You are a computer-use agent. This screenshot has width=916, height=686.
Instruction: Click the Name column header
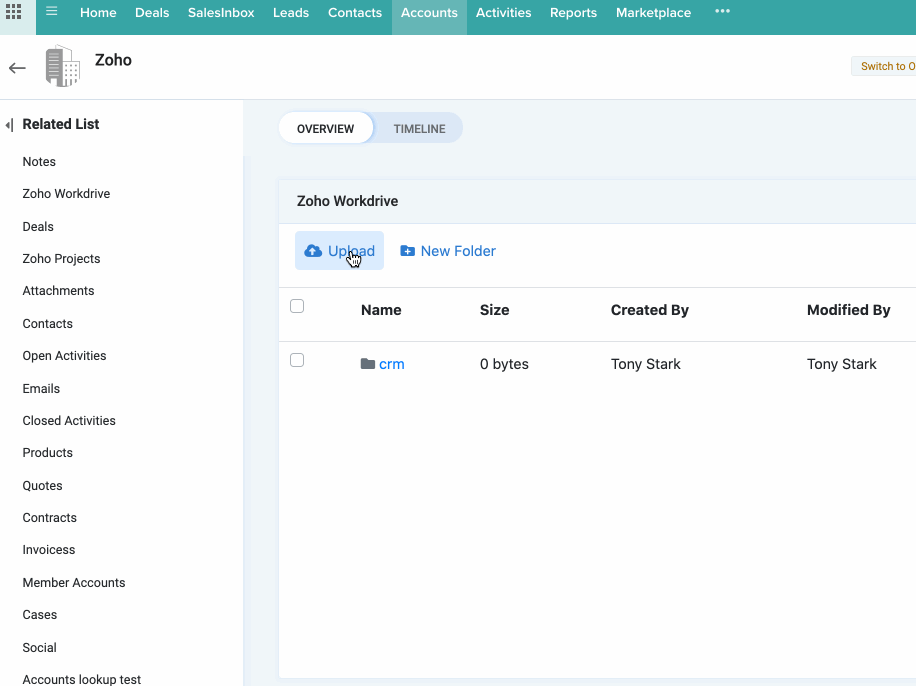pyautogui.click(x=381, y=310)
